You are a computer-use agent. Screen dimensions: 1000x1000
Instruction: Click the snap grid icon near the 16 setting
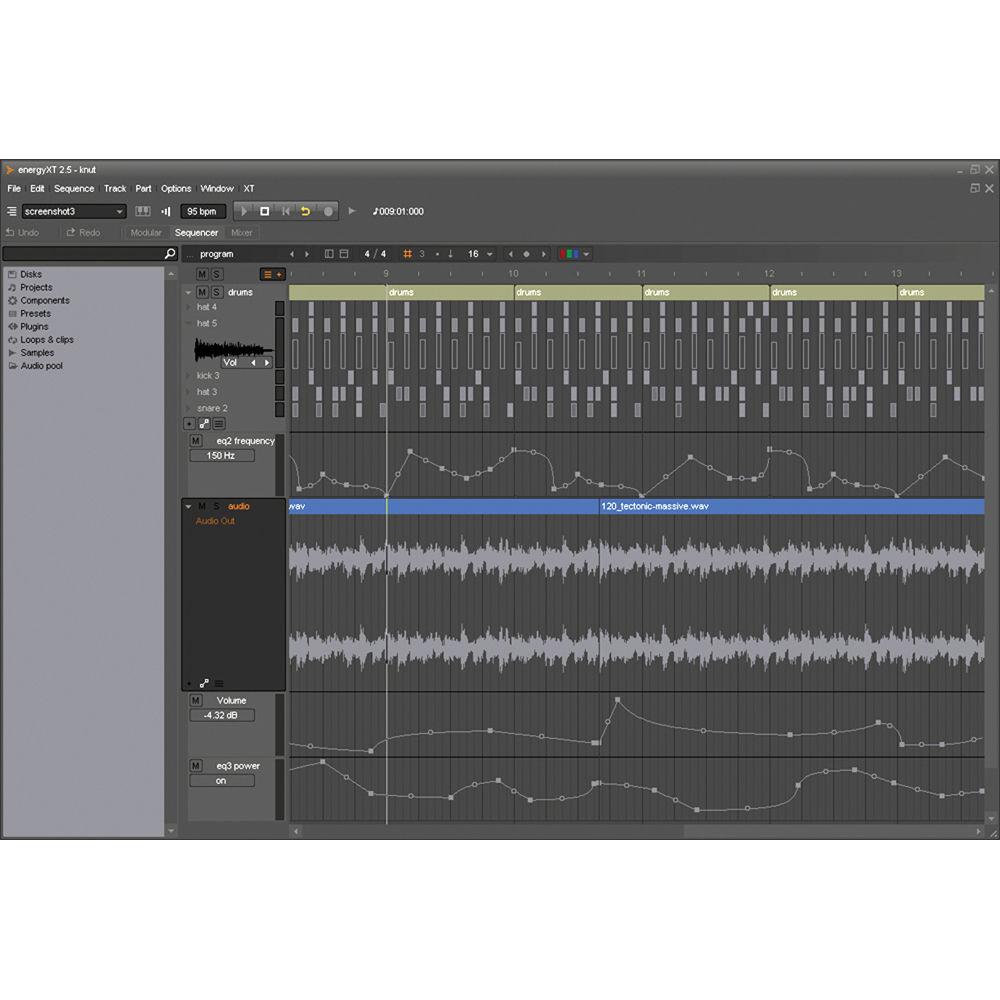coord(407,253)
